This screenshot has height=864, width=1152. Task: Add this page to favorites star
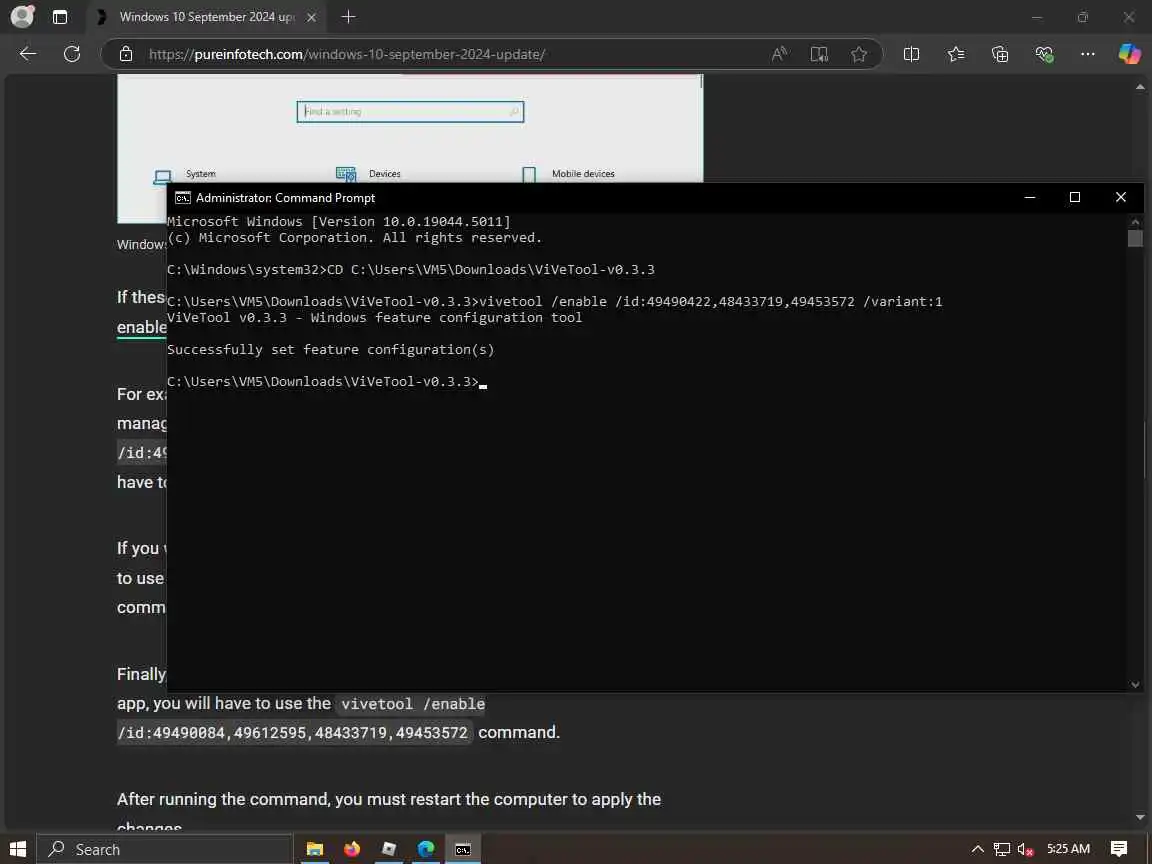(x=859, y=54)
